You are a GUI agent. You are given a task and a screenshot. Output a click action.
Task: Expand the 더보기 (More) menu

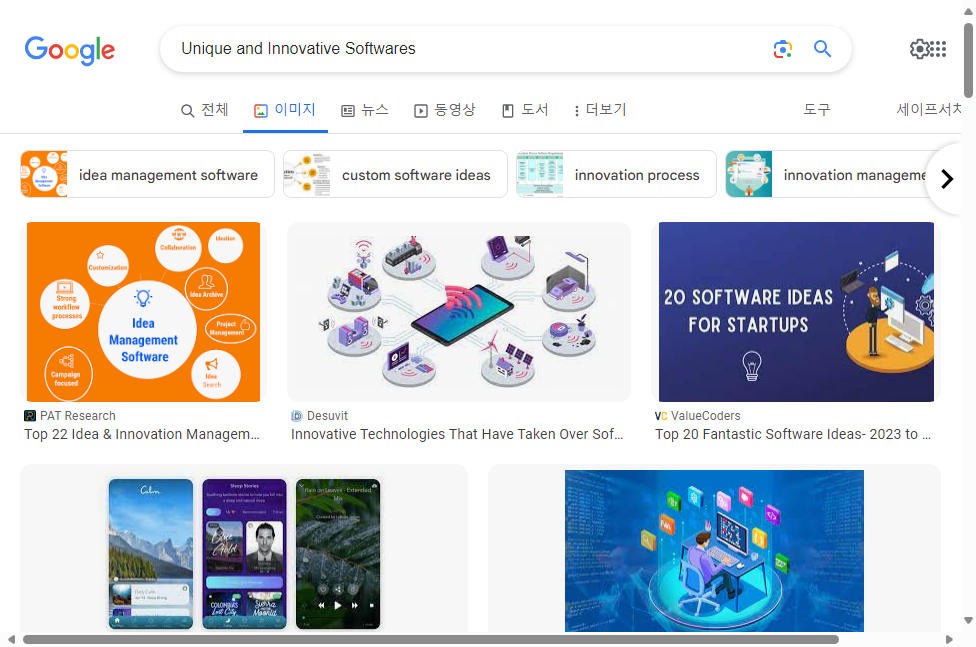[600, 110]
